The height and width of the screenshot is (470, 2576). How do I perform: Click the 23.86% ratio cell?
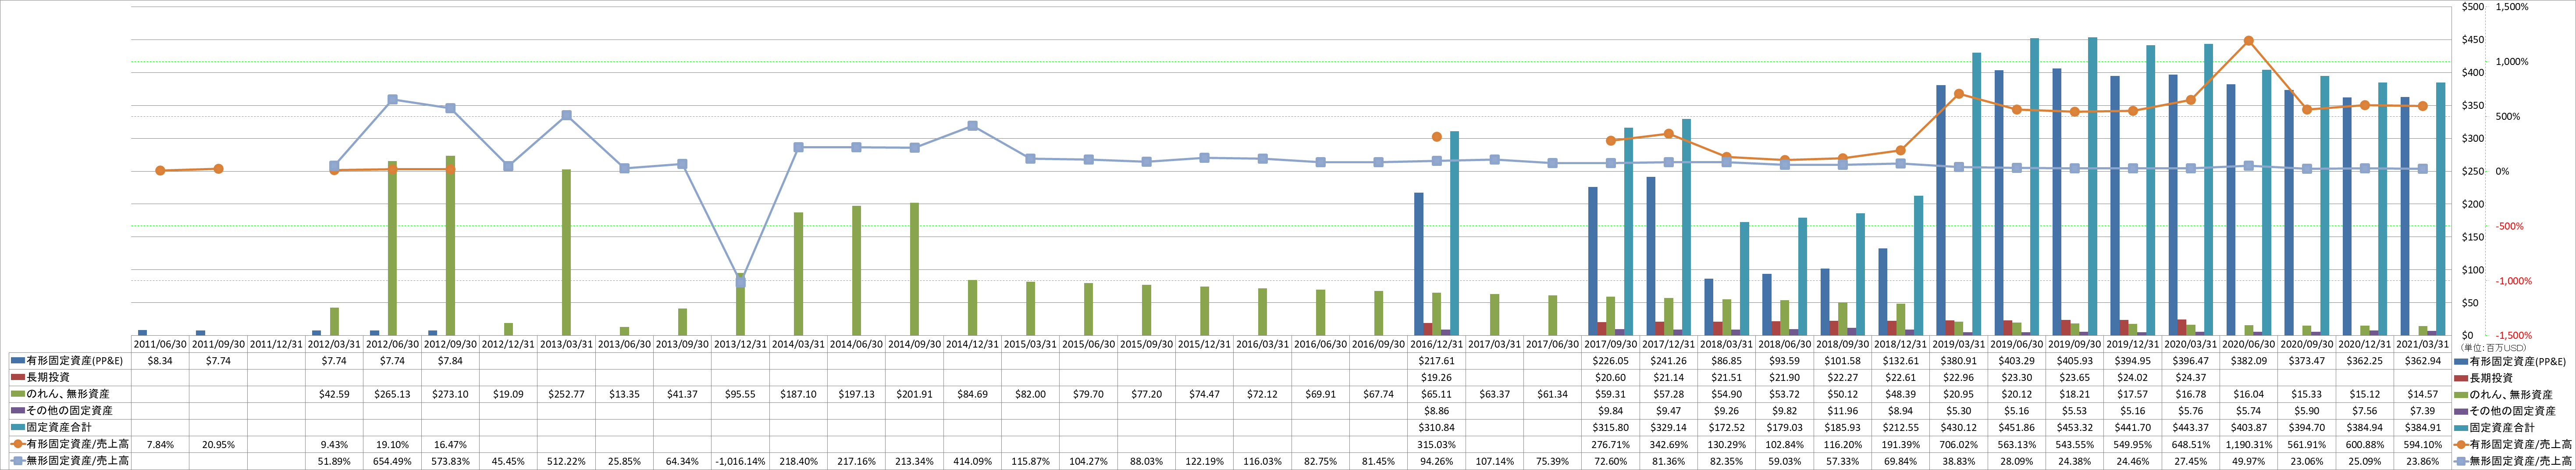tap(2423, 461)
